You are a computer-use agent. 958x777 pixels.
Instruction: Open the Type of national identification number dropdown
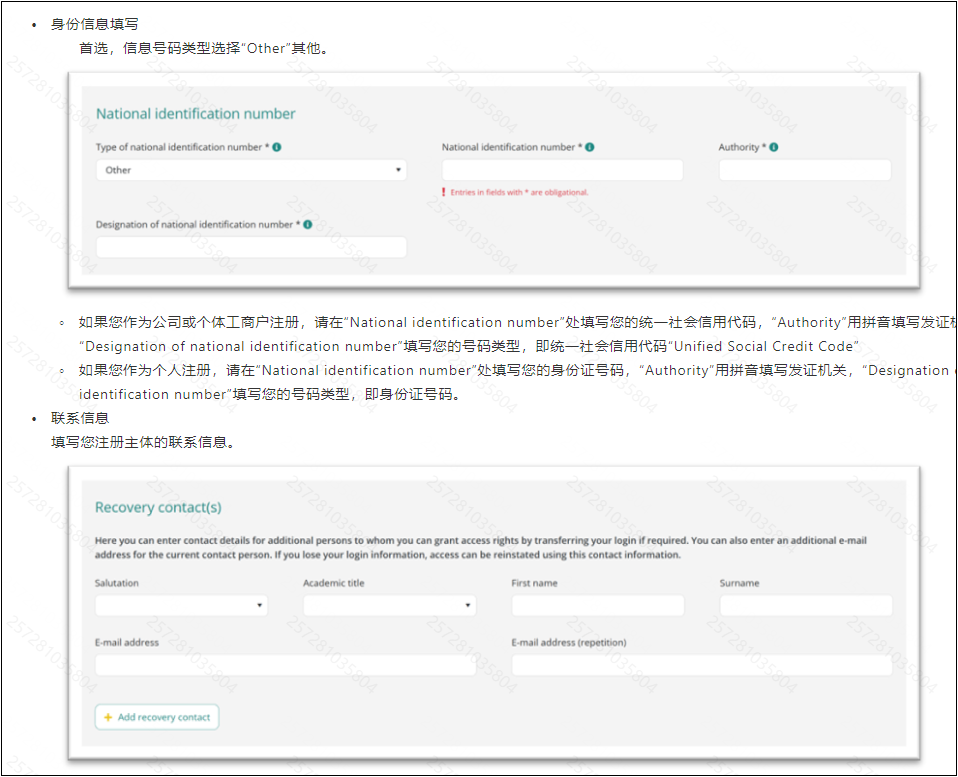(251, 170)
